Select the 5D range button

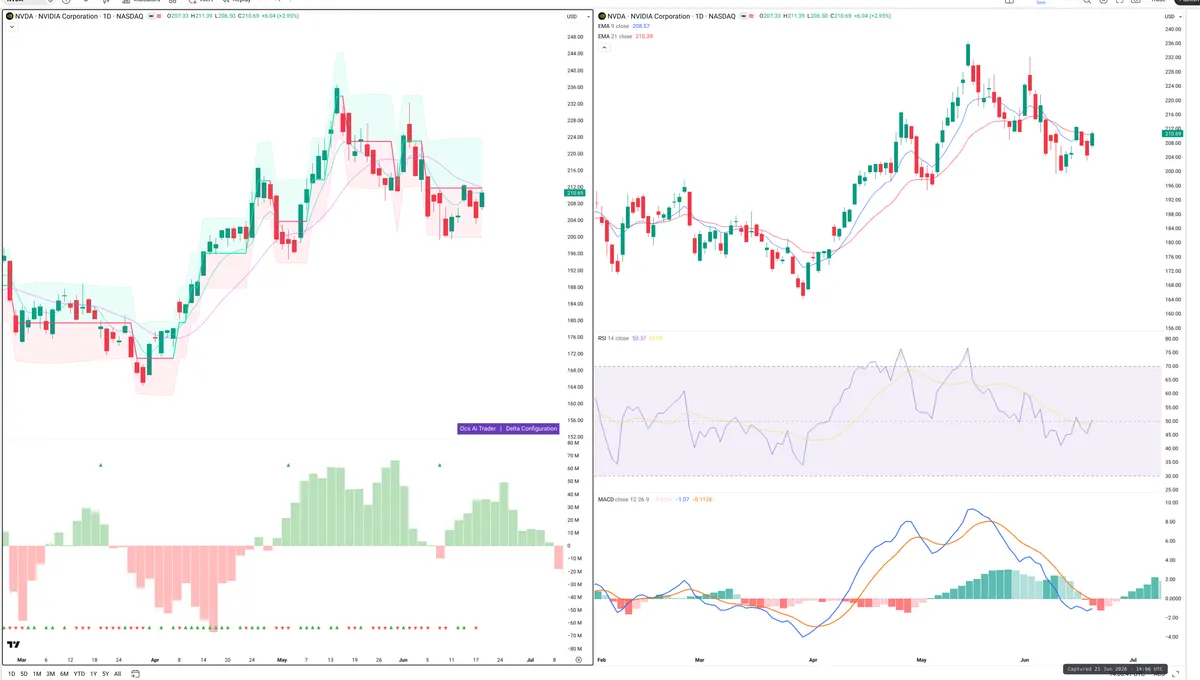[24, 674]
